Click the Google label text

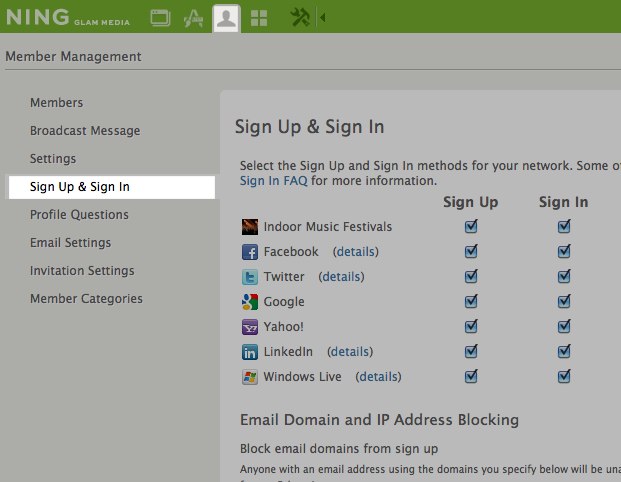tap(284, 302)
